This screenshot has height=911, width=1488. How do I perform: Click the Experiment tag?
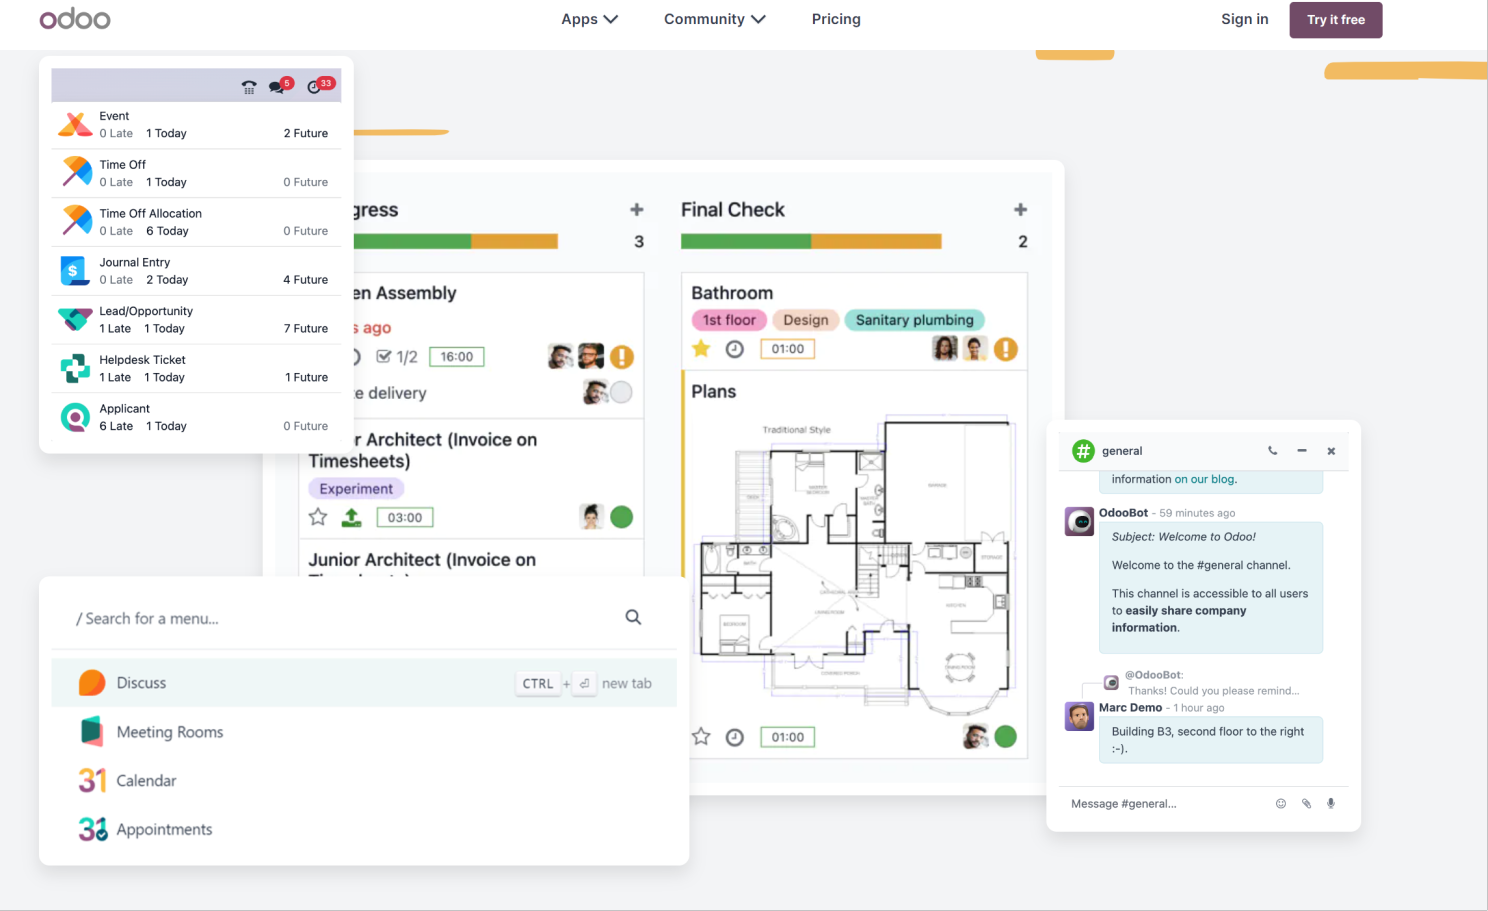click(356, 489)
